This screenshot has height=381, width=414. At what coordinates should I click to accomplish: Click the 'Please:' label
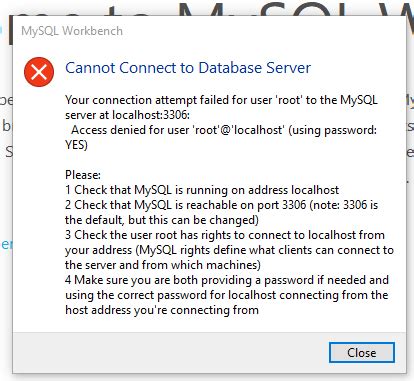(83, 175)
